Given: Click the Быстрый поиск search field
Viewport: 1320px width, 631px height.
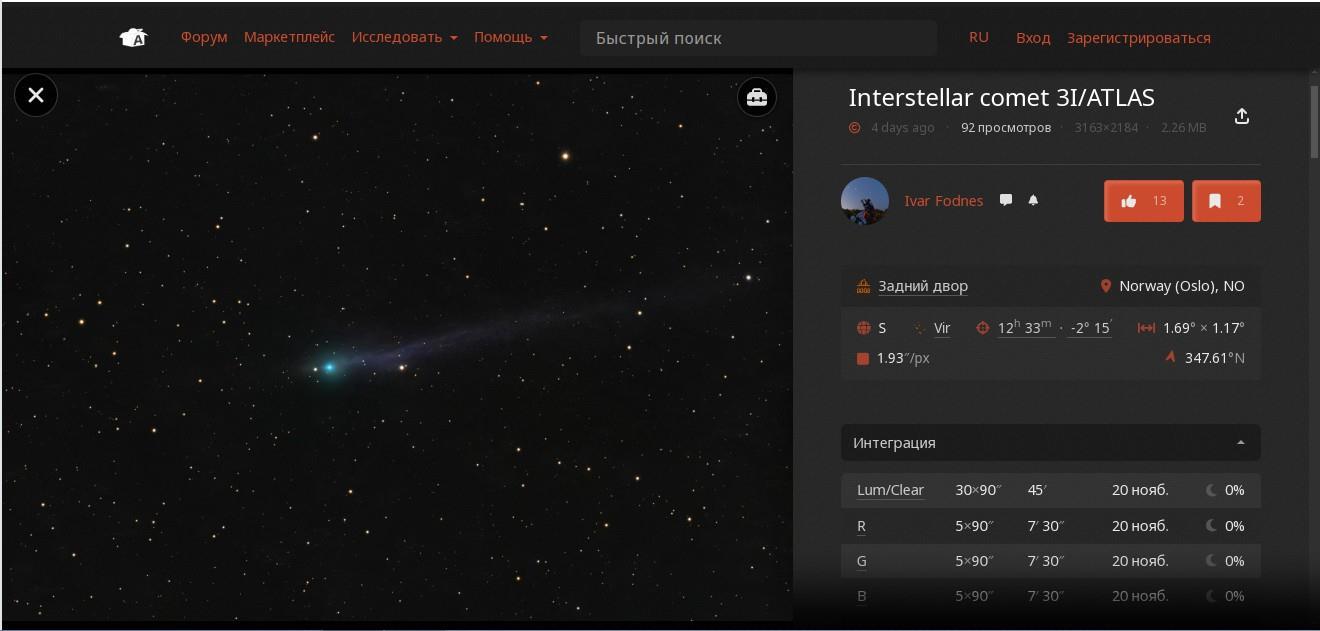Looking at the screenshot, I should pos(758,38).
